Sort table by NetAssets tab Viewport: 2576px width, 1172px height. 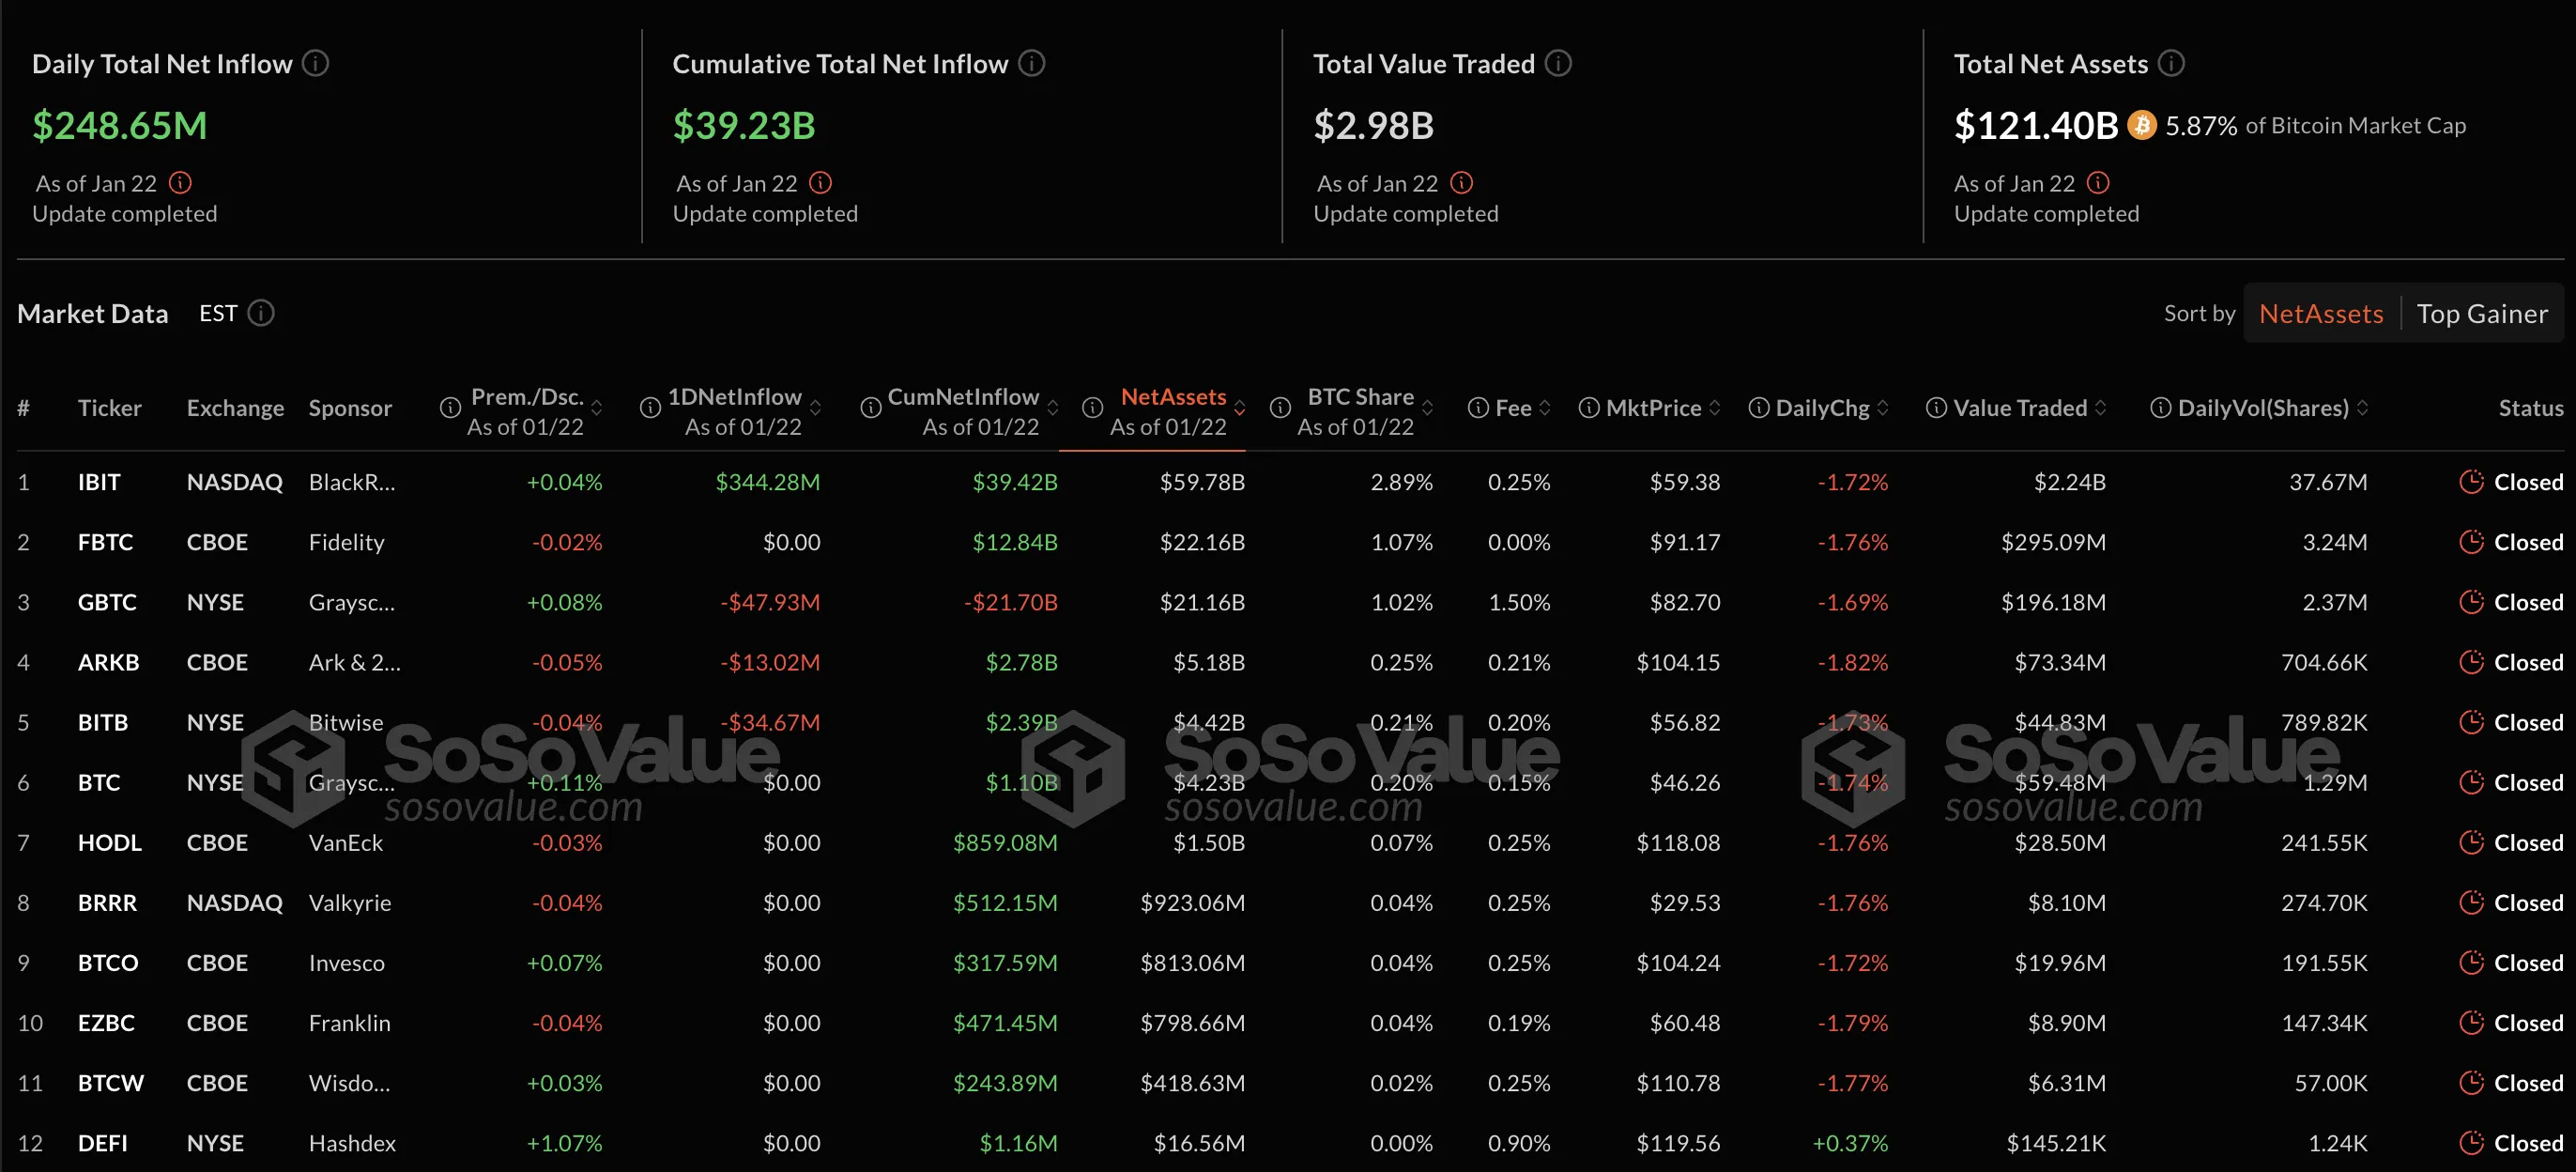[x=2320, y=314]
